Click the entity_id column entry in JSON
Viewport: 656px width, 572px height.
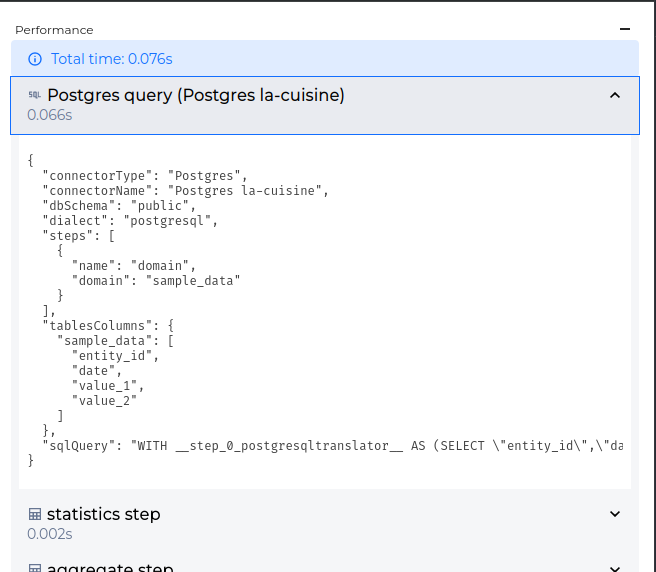[115, 355]
